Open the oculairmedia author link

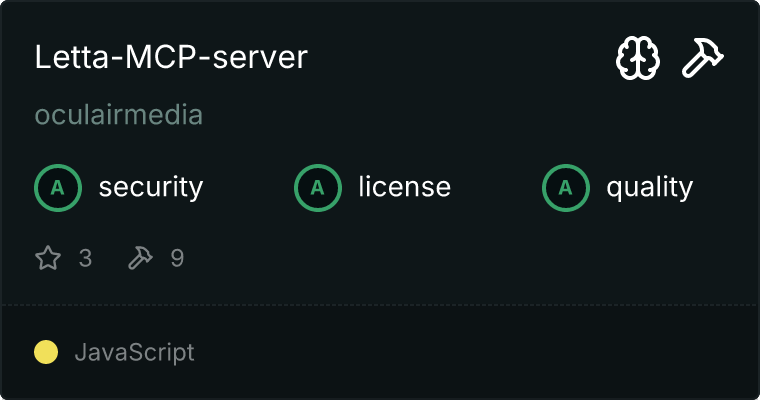[119, 115]
